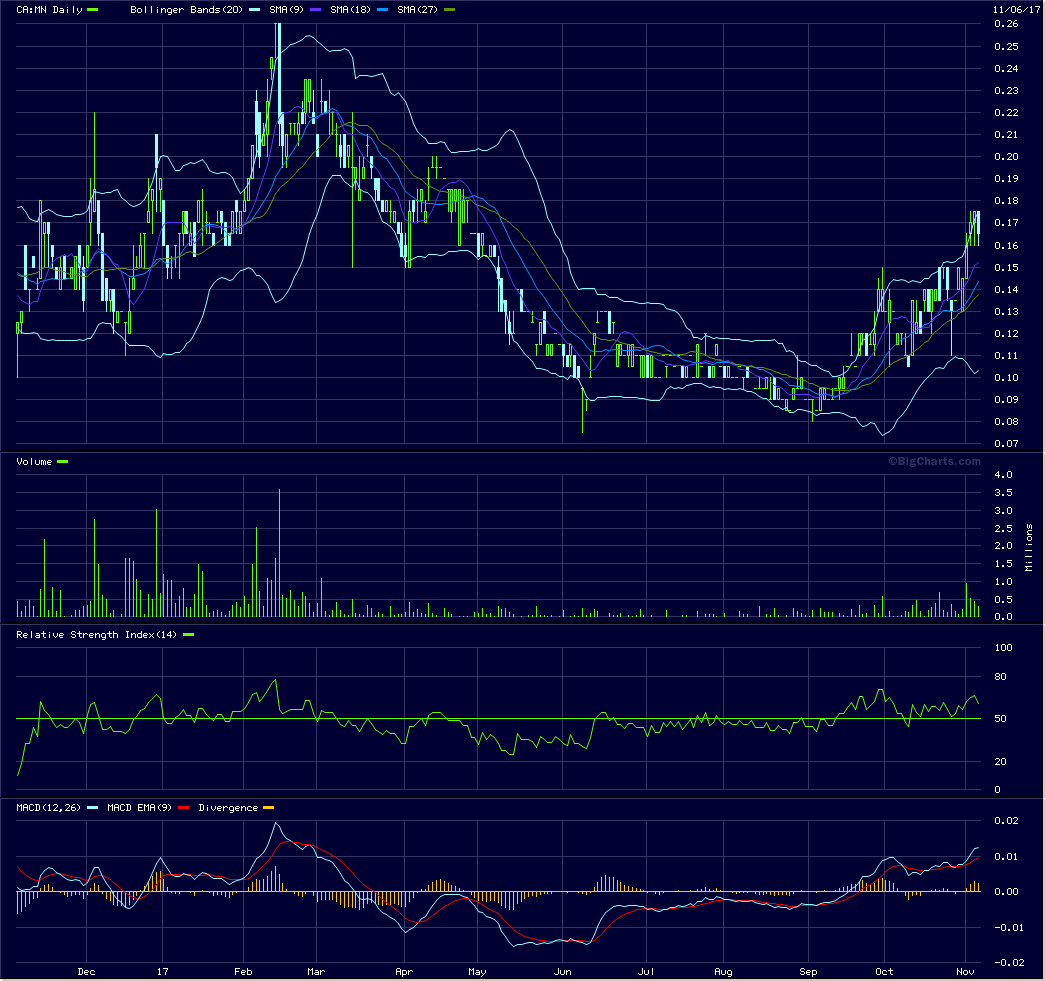Click the 2.5 volume axis label
The width and height of the screenshot is (1045, 981).
point(1003,528)
